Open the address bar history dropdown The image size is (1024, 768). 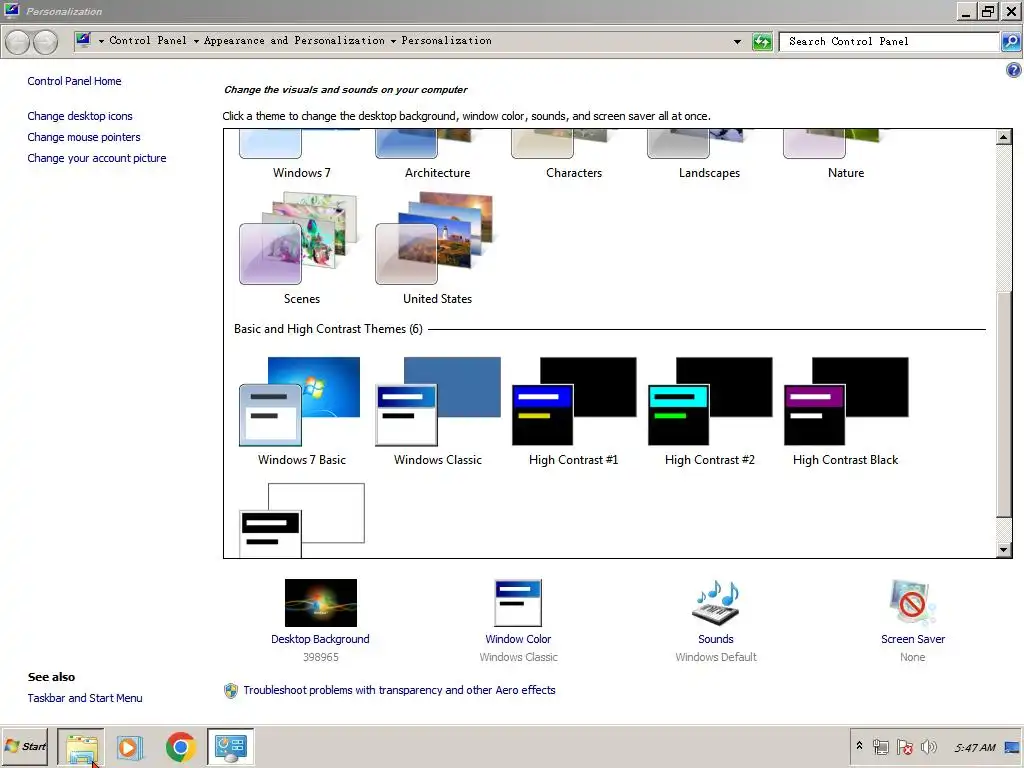click(x=737, y=42)
